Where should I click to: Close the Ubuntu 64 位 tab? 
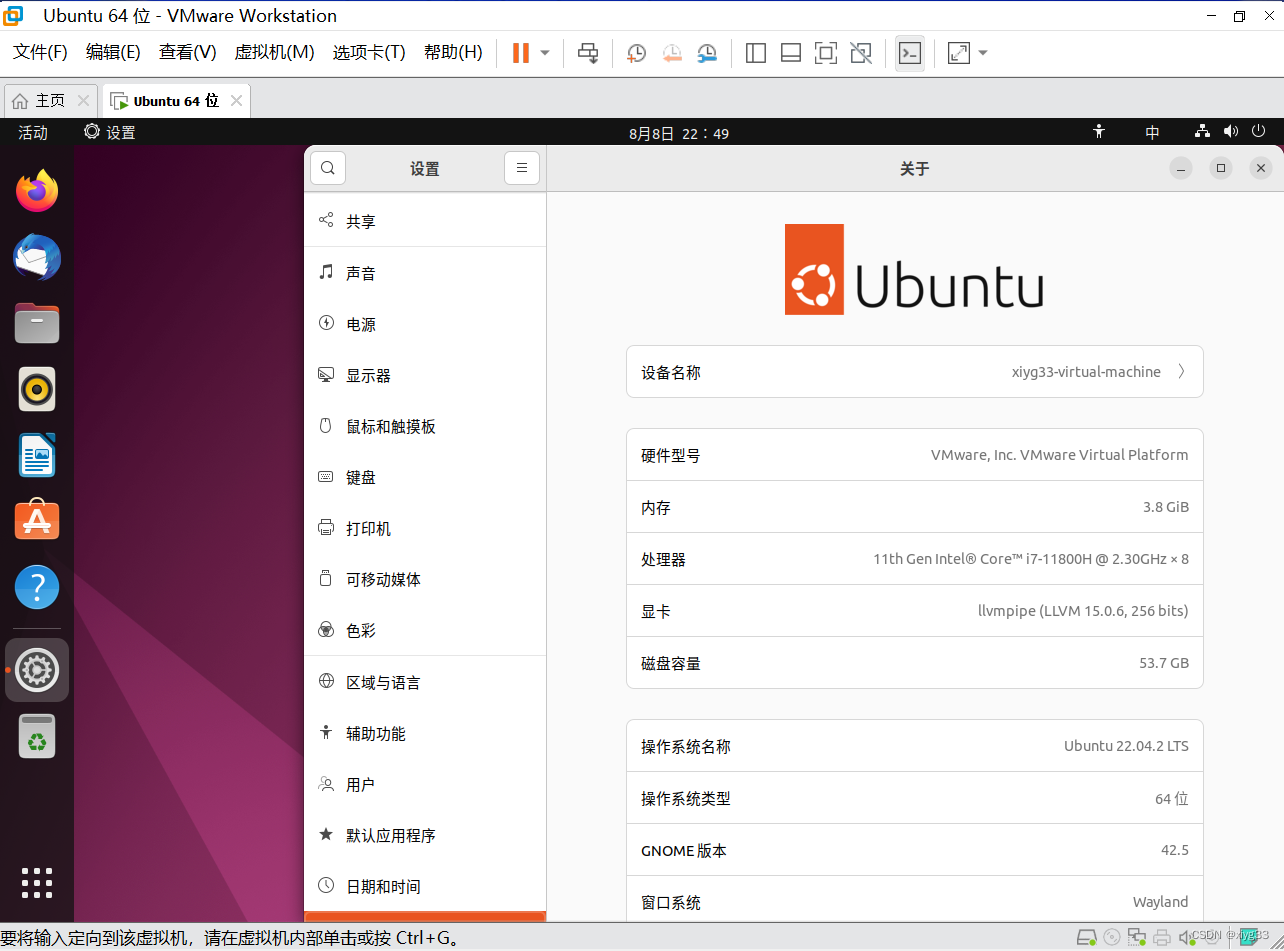pos(236,101)
